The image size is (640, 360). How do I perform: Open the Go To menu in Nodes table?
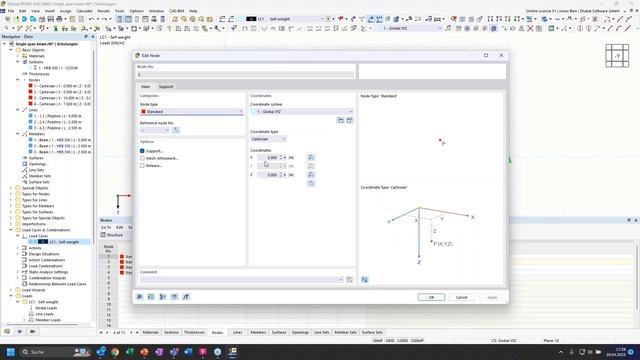point(106,227)
